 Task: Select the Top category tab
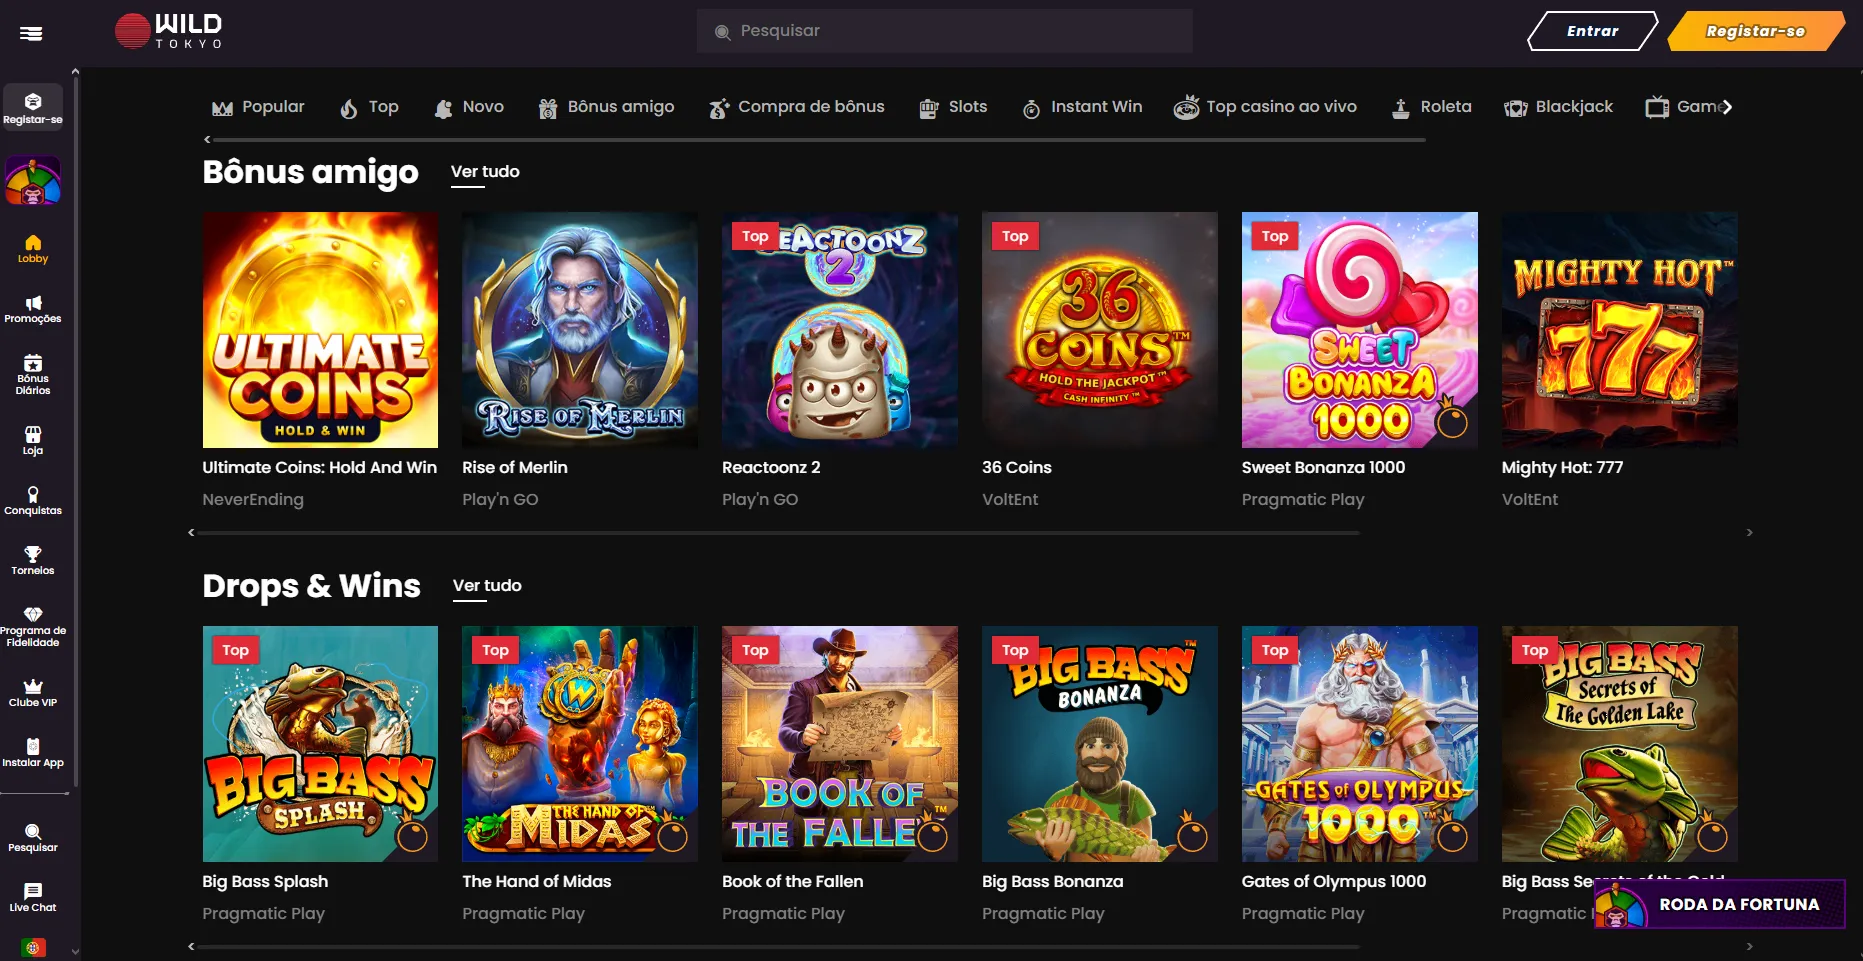click(x=369, y=107)
